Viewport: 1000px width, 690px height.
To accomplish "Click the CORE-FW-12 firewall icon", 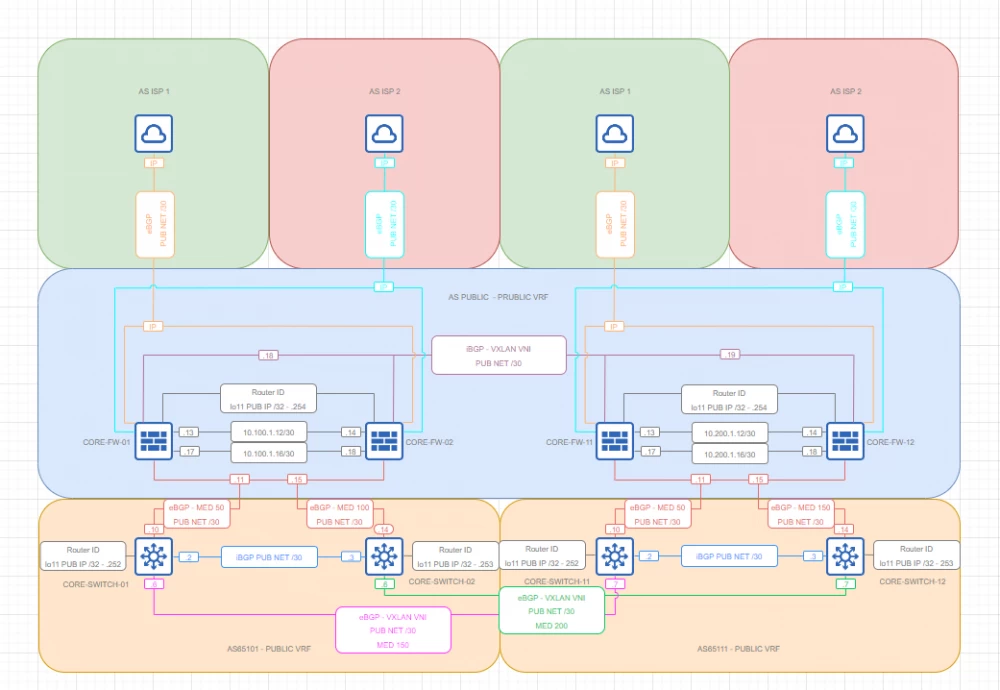I will tap(845, 441).
